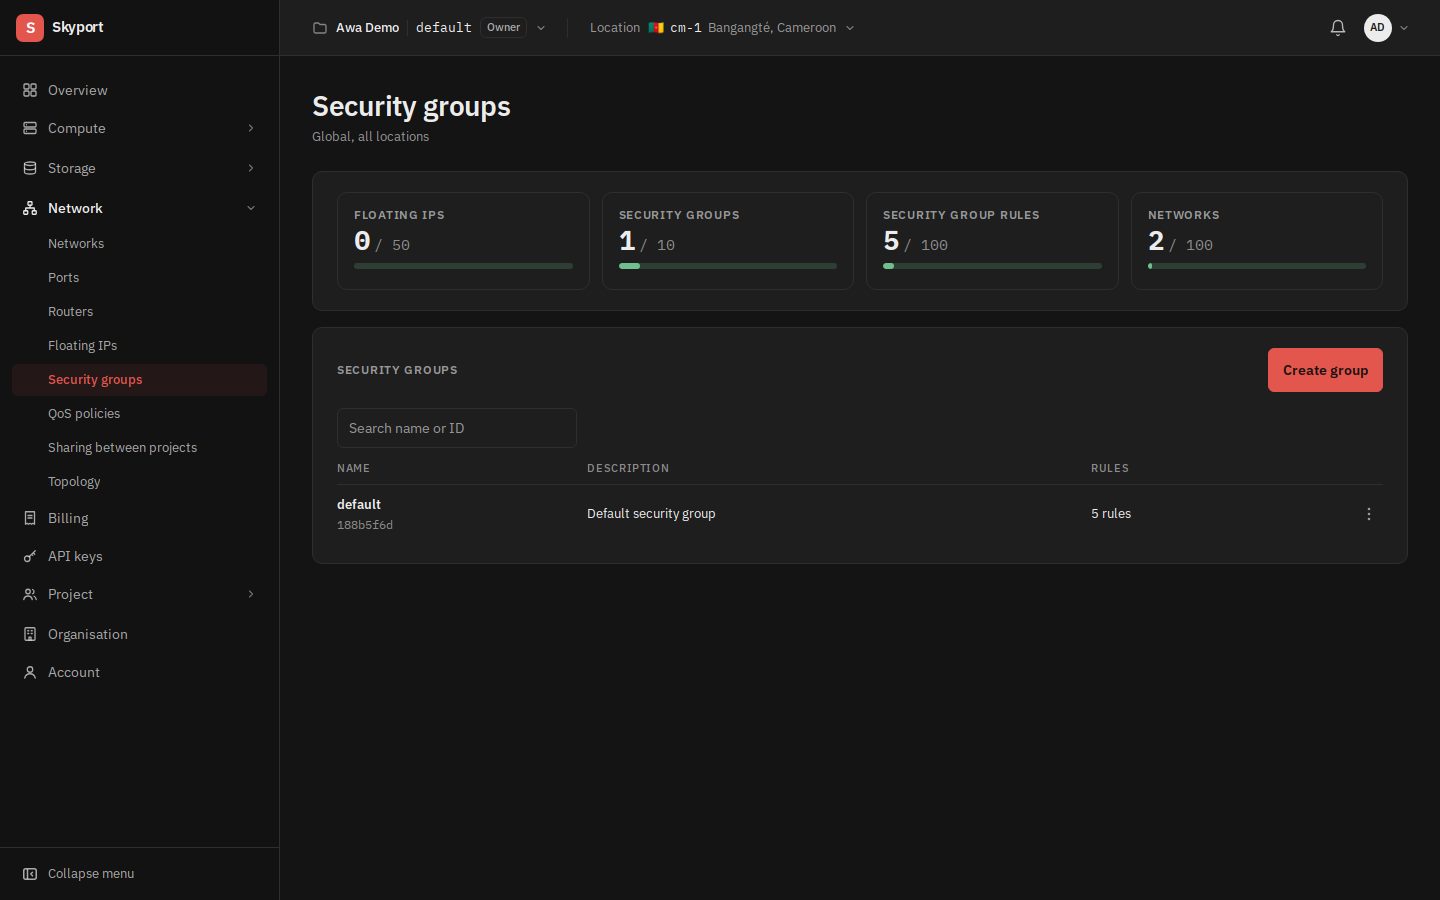Image resolution: width=1440 pixels, height=900 pixels.
Task: Click the Create group button
Action: point(1325,370)
